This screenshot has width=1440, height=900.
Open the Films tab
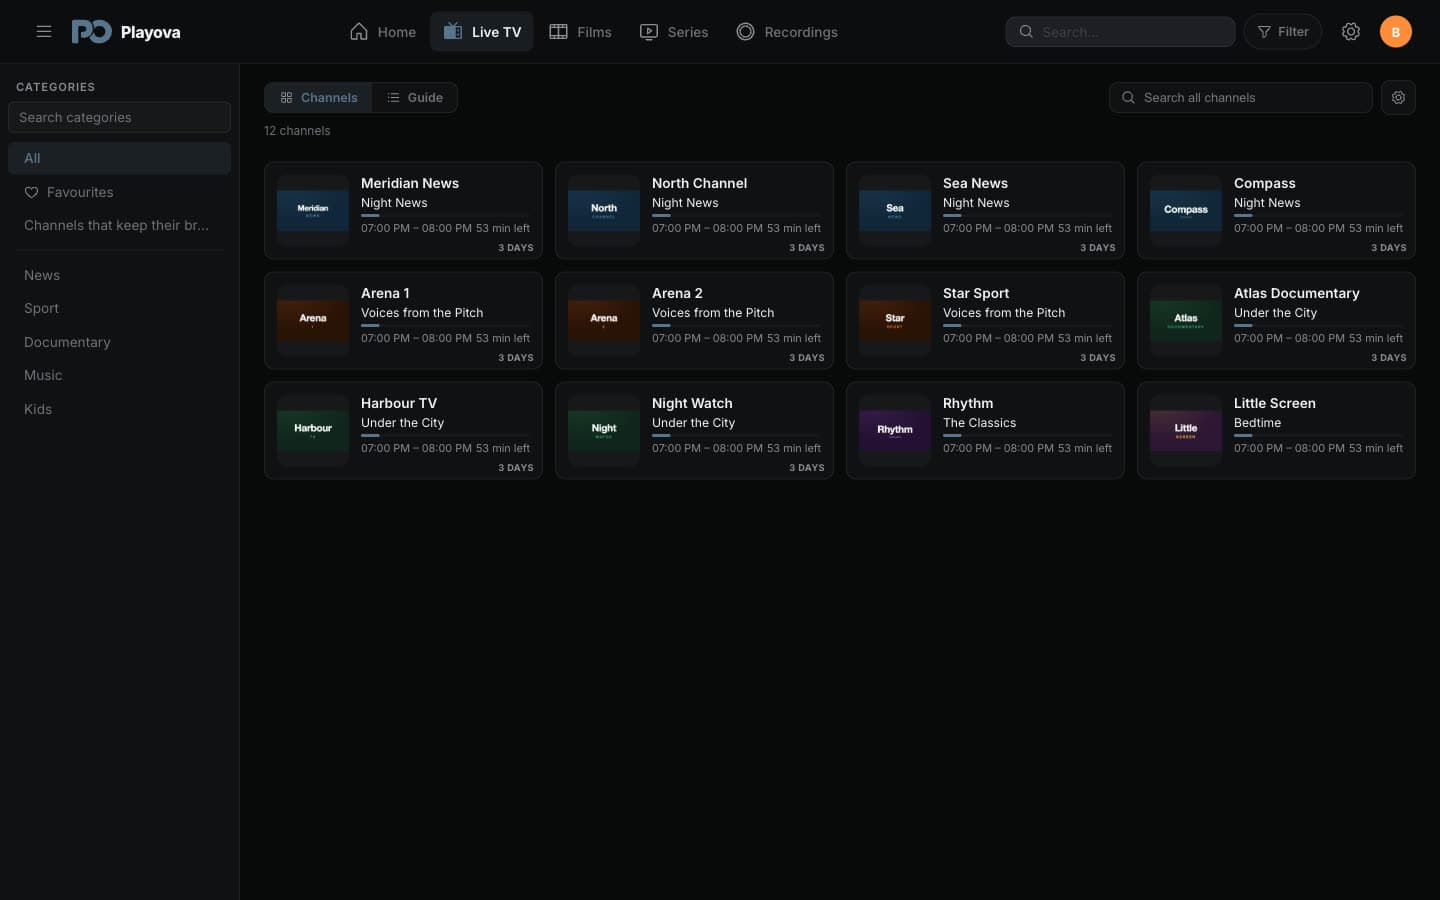click(x=580, y=32)
